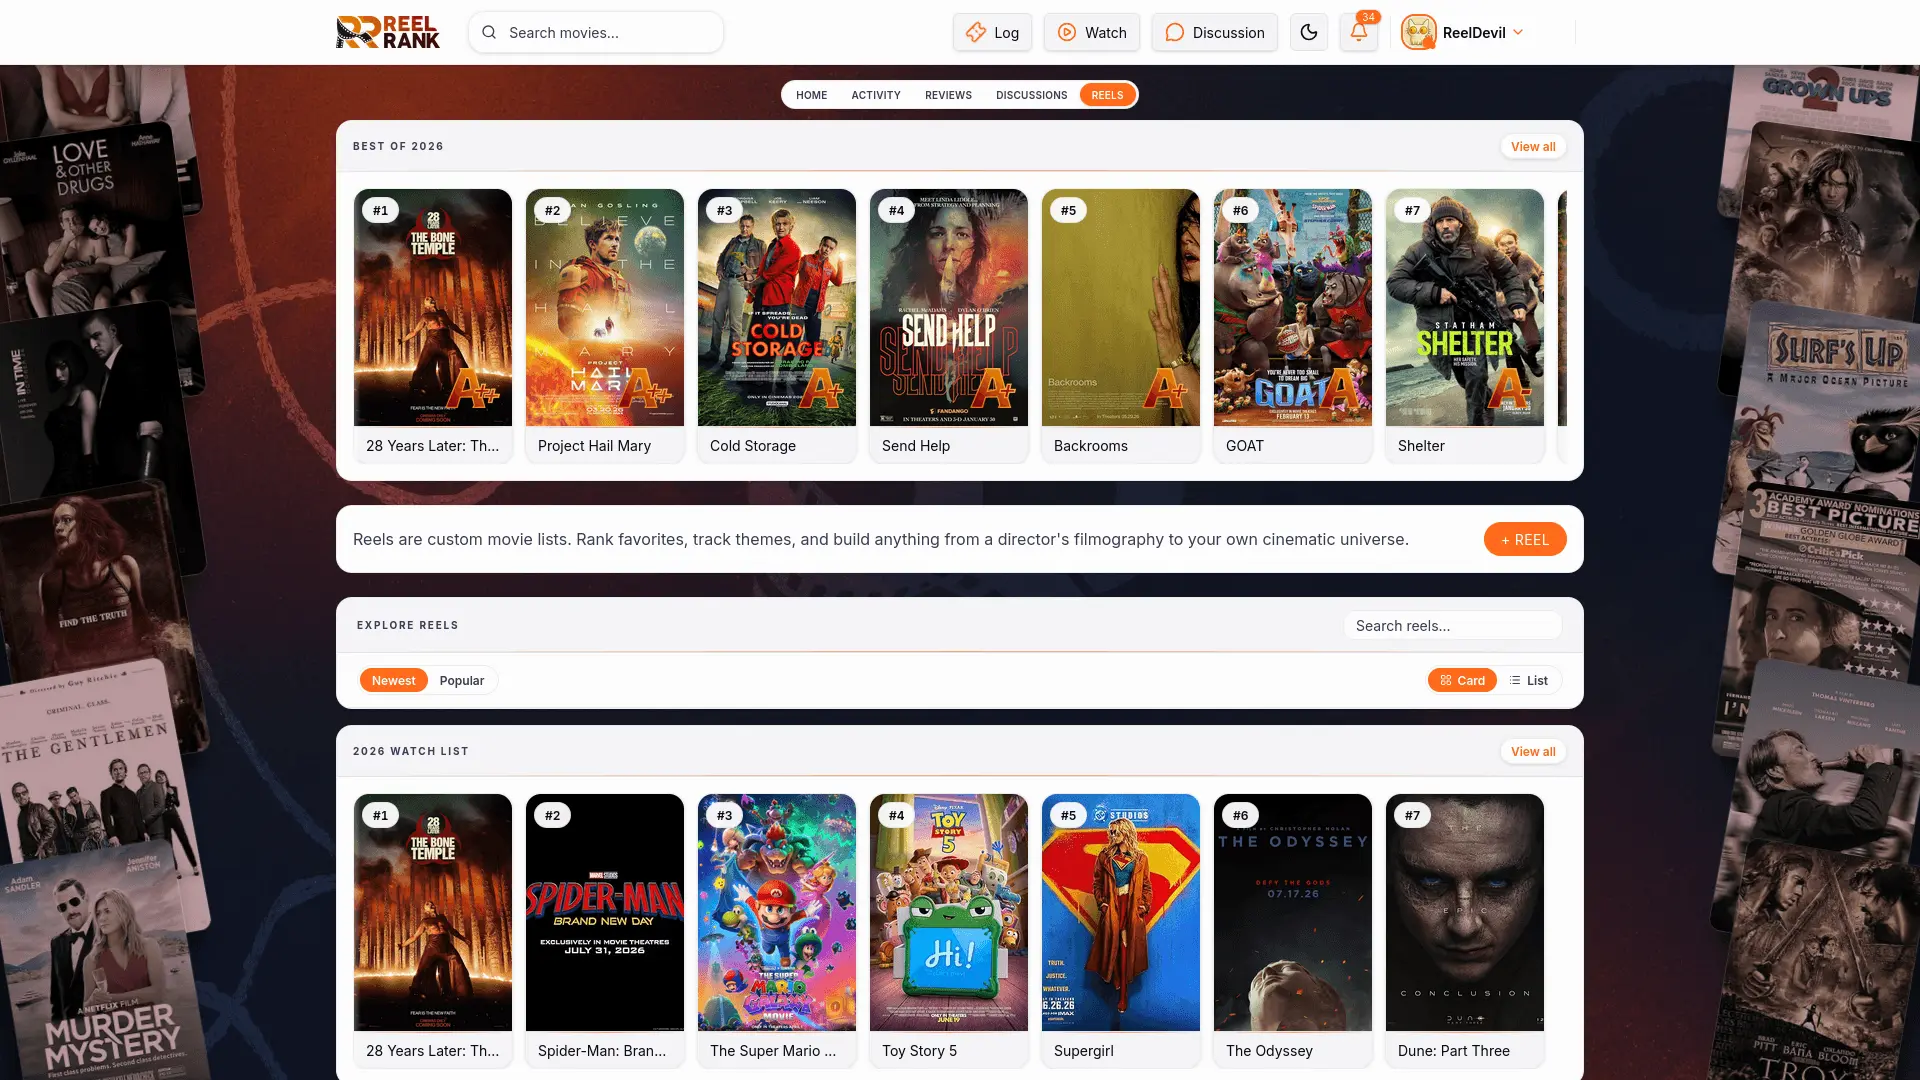Switch to the REVIEWS tab
This screenshot has height=1080, width=1920.
coord(948,95)
